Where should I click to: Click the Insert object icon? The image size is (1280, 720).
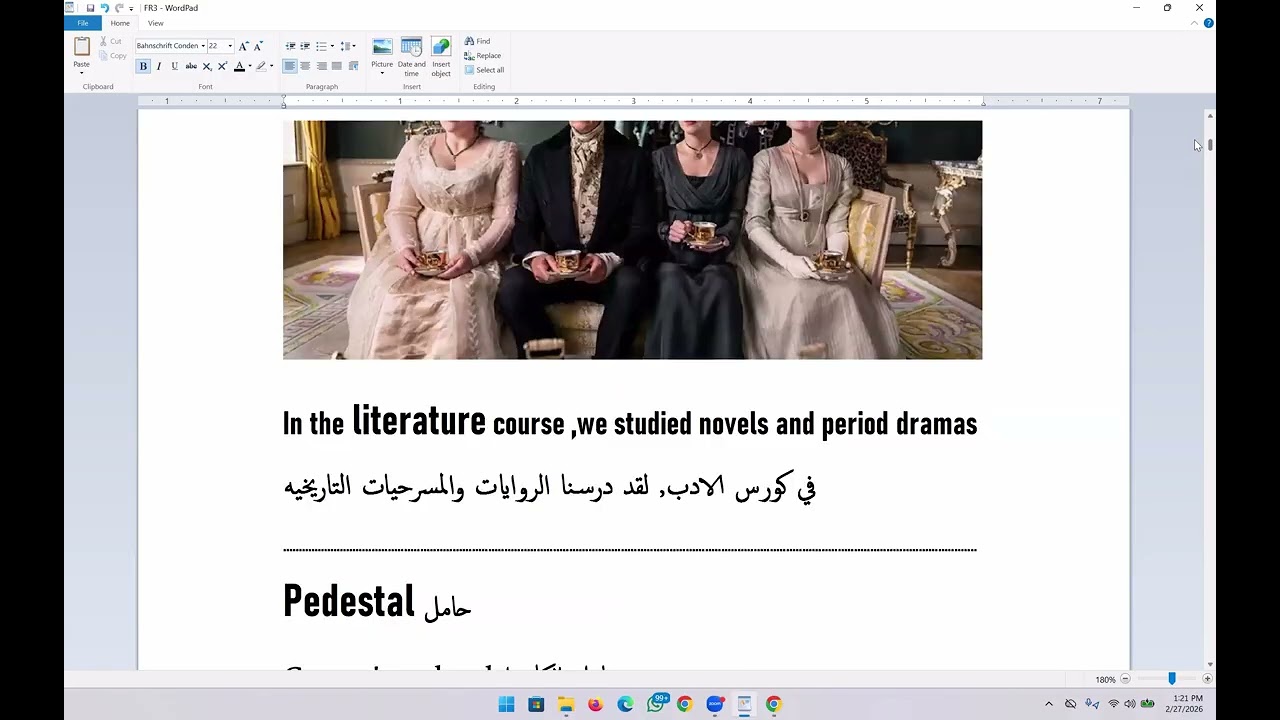point(441,47)
